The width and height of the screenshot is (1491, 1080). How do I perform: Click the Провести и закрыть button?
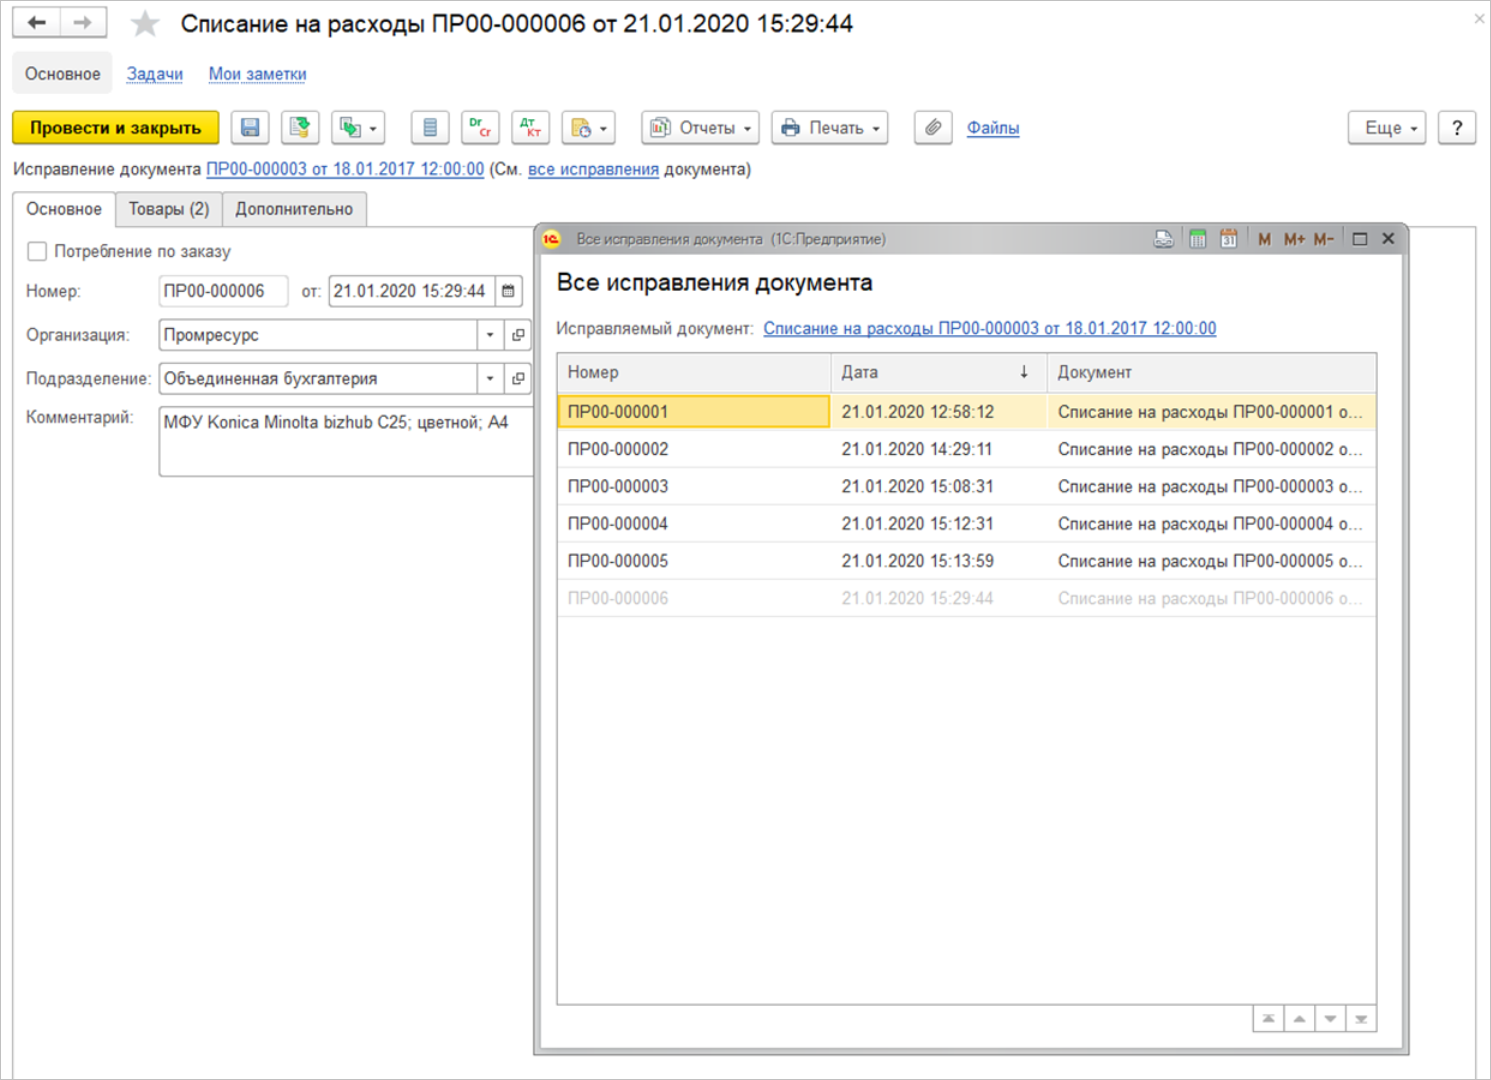pyautogui.click(x=116, y=127)
